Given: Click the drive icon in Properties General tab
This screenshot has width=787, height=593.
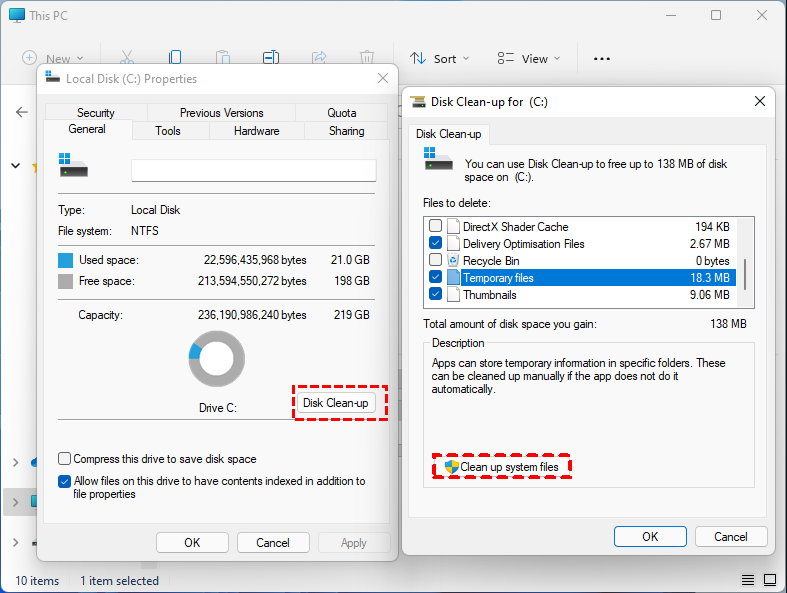Looking at the screenshot, I should point(73,165).
